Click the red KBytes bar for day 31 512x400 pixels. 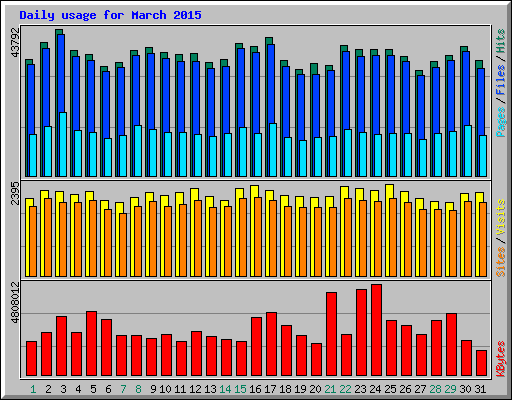coord(481,363)
